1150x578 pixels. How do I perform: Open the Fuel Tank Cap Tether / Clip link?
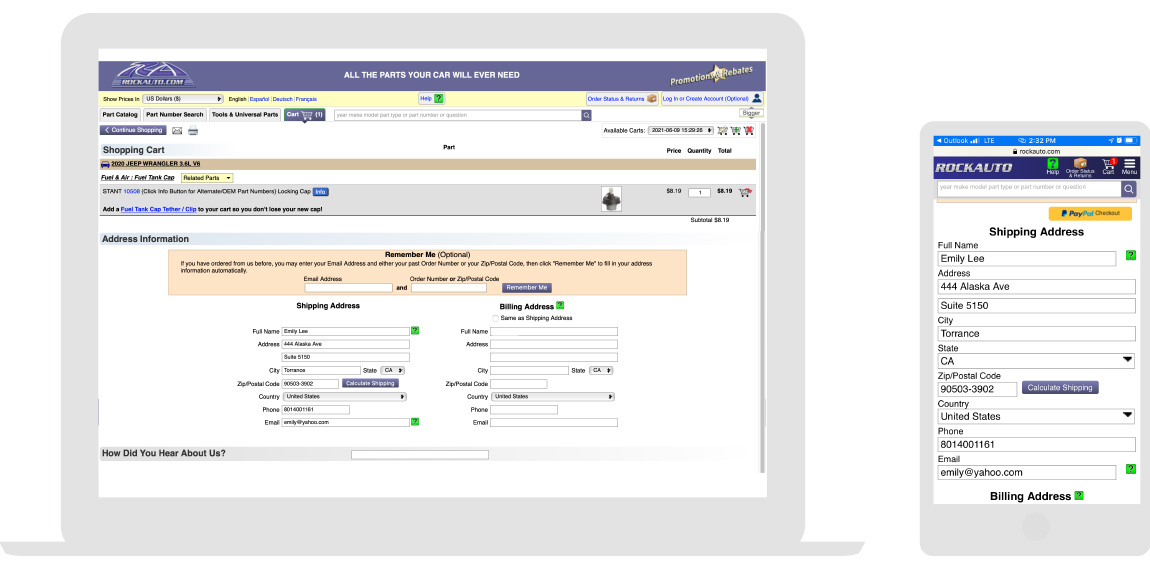pyautogui.click(x=158, y=209)
